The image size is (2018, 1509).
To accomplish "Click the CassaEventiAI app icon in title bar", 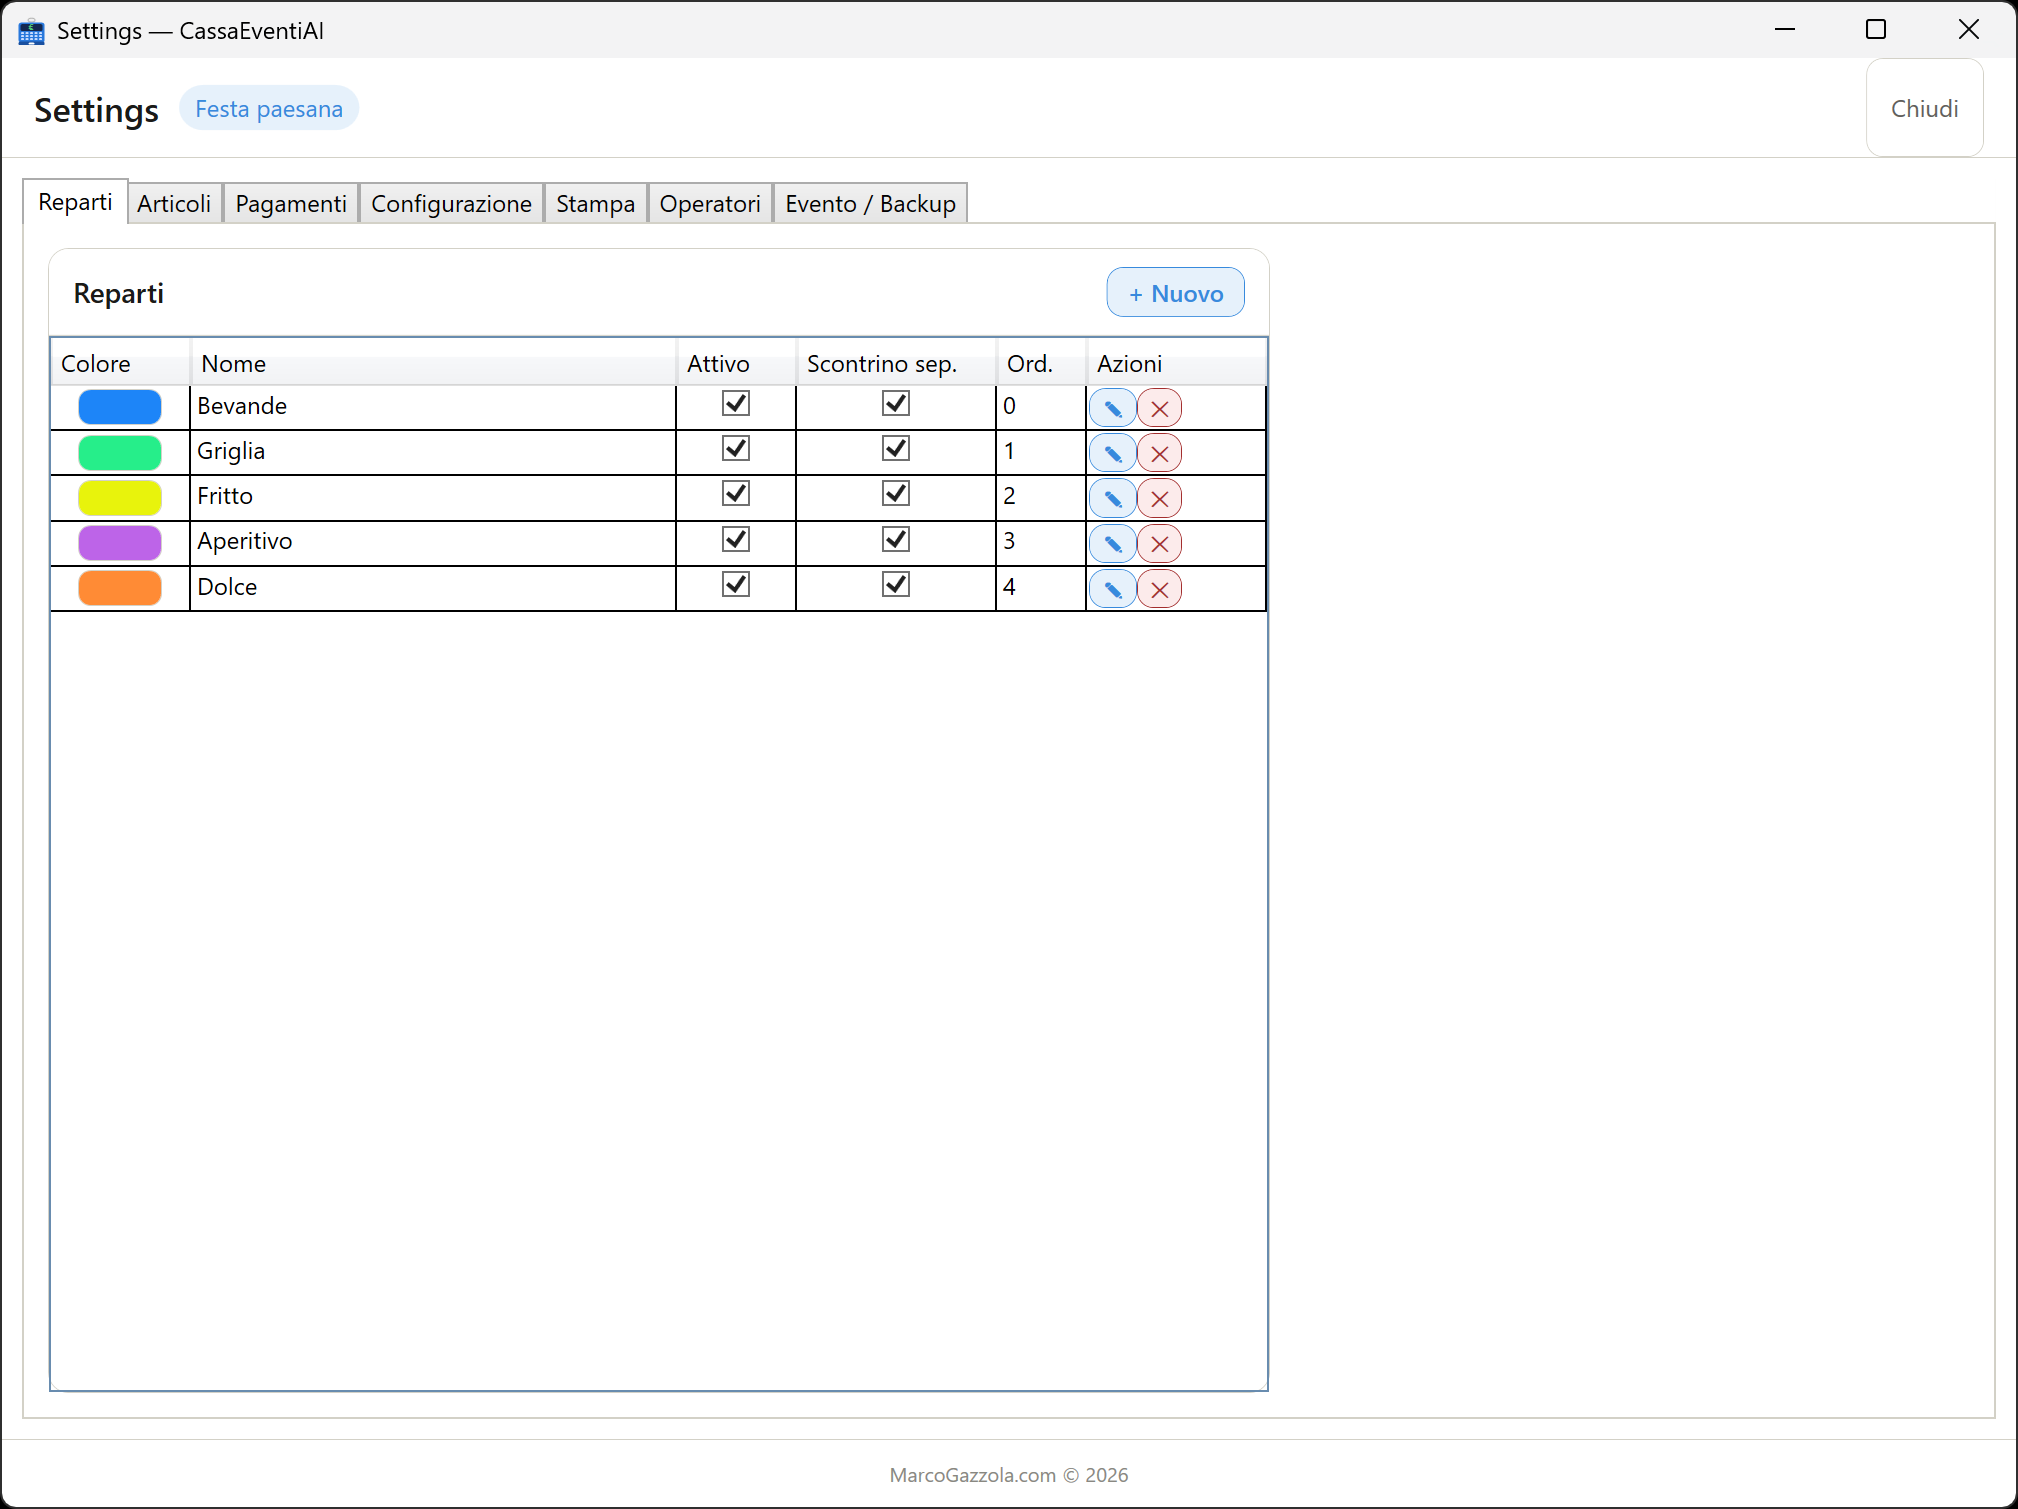I will pos(31,31).
